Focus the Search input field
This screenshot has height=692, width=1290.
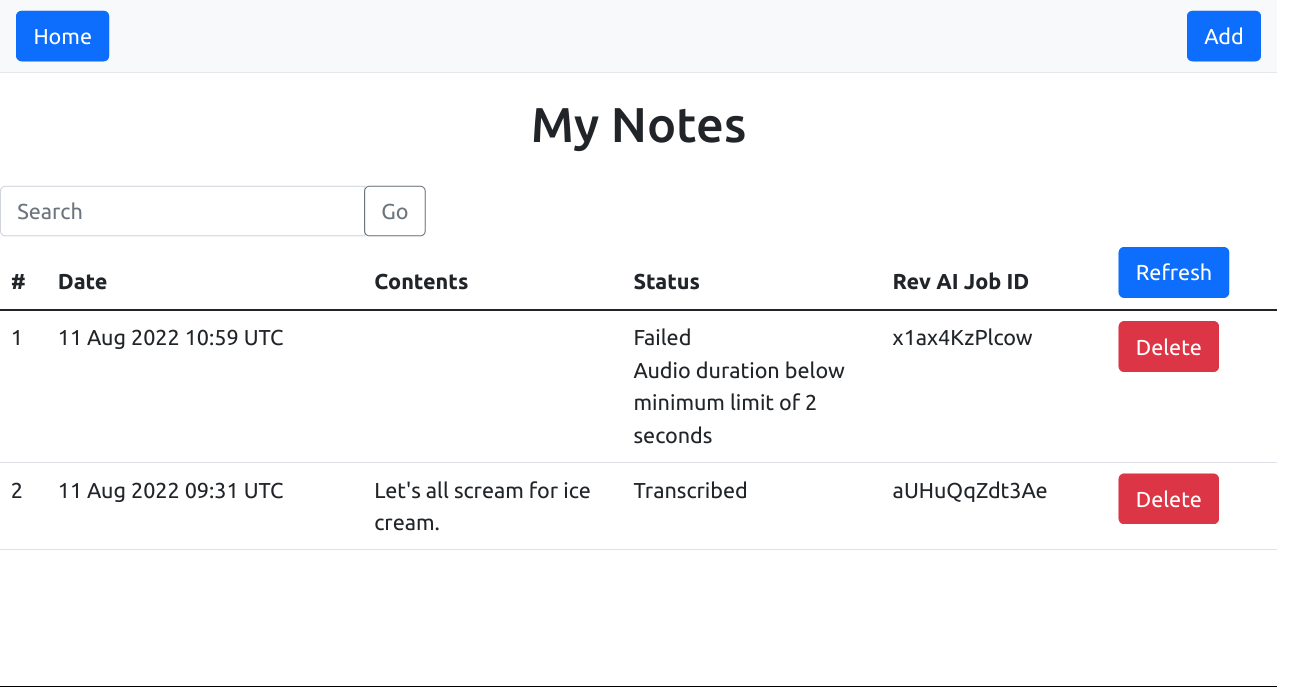182,212
